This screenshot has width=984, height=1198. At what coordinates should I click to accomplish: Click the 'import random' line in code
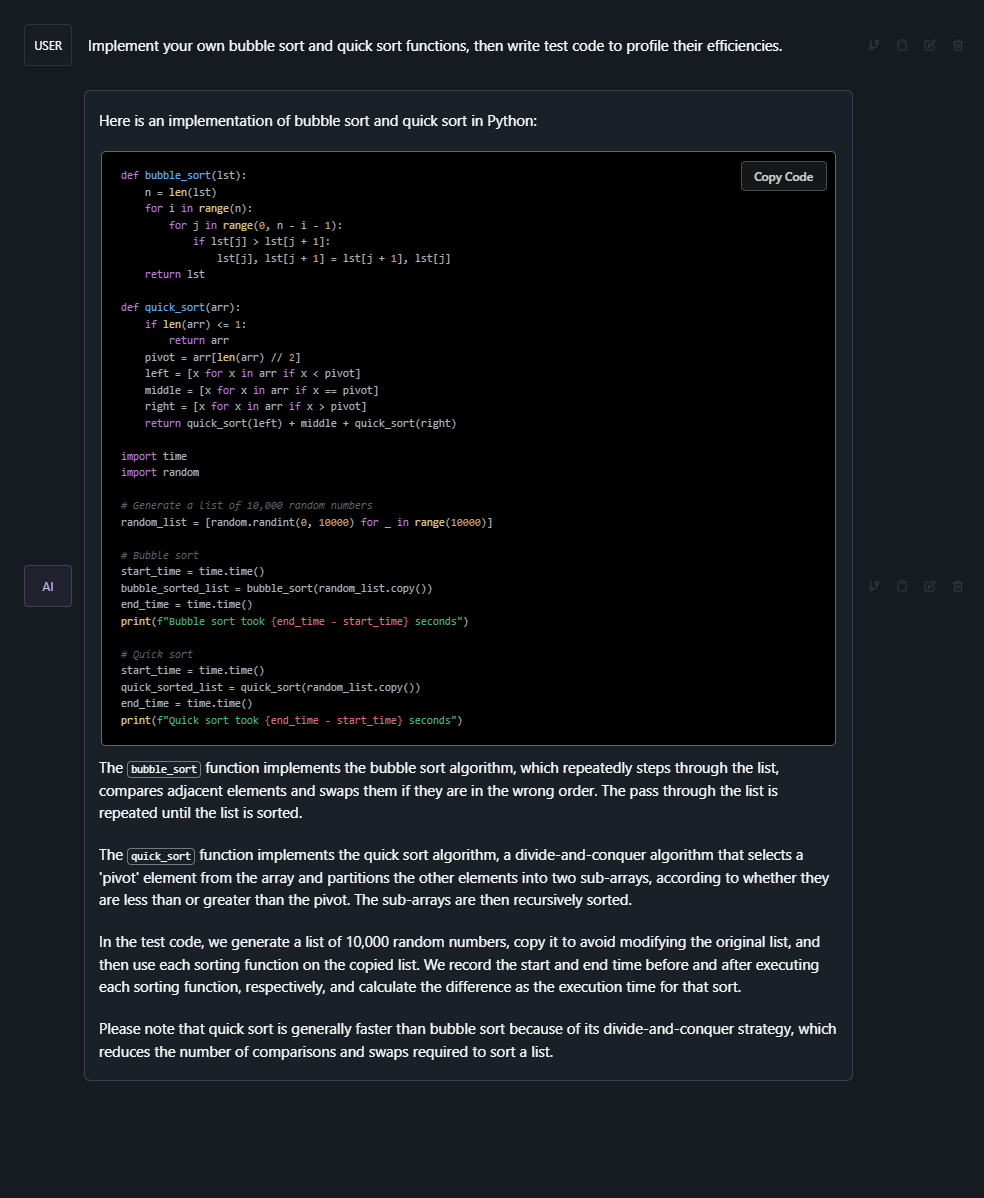click(x=160, y=472)
